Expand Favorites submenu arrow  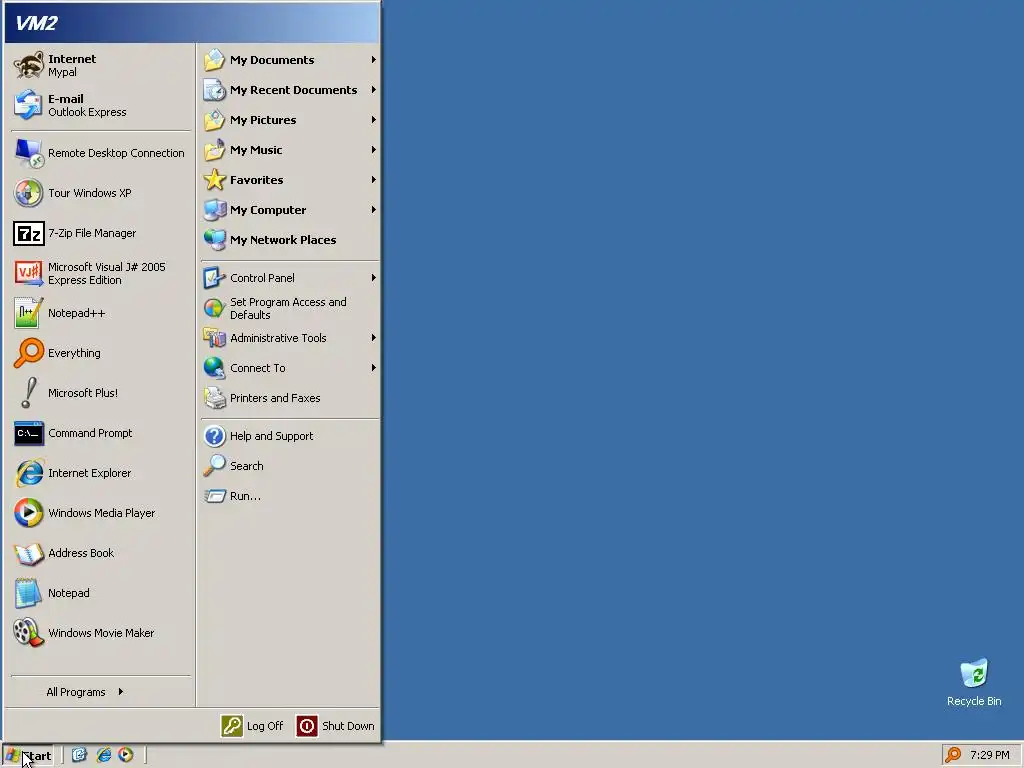coord(374,180)
